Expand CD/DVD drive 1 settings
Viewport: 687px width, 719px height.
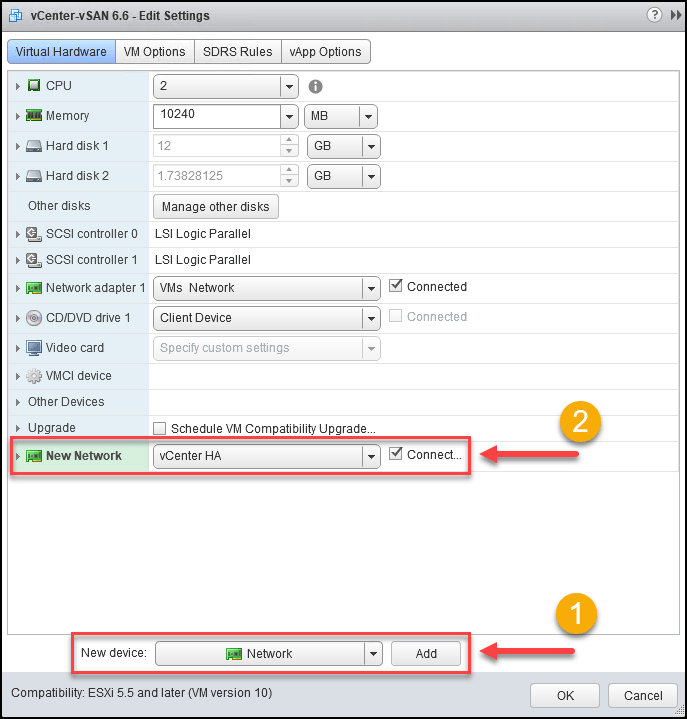17,318
